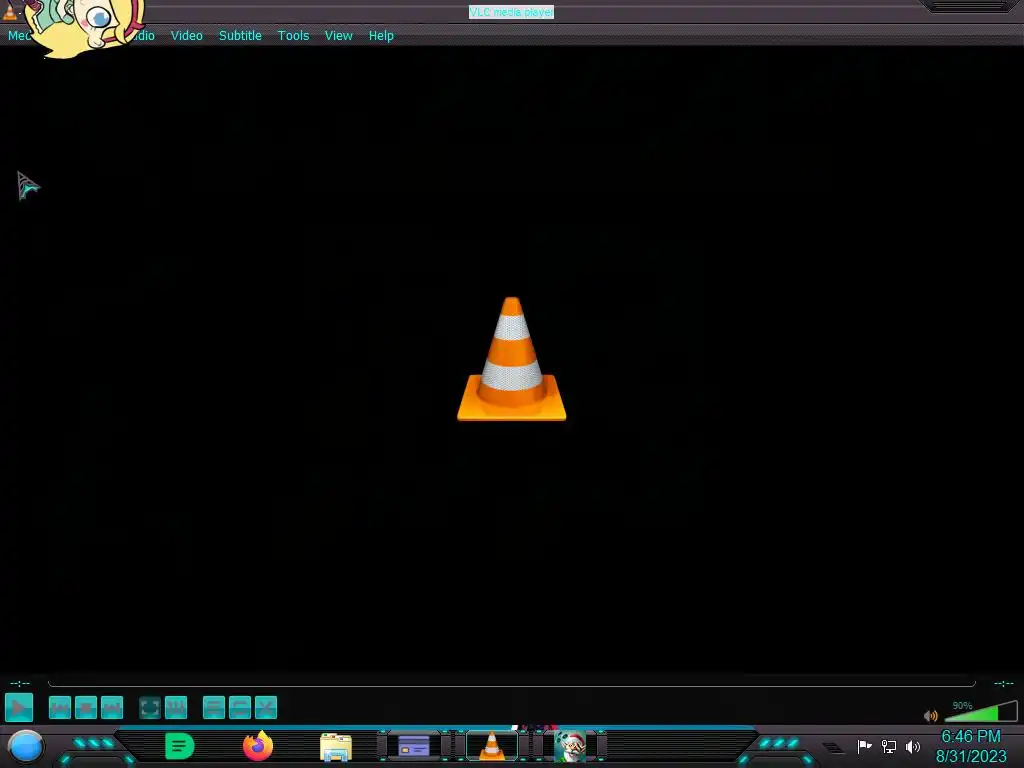Toggle the playlist view
The height and width of the screenshot is (768, 1024).
(x=214, y=708)
